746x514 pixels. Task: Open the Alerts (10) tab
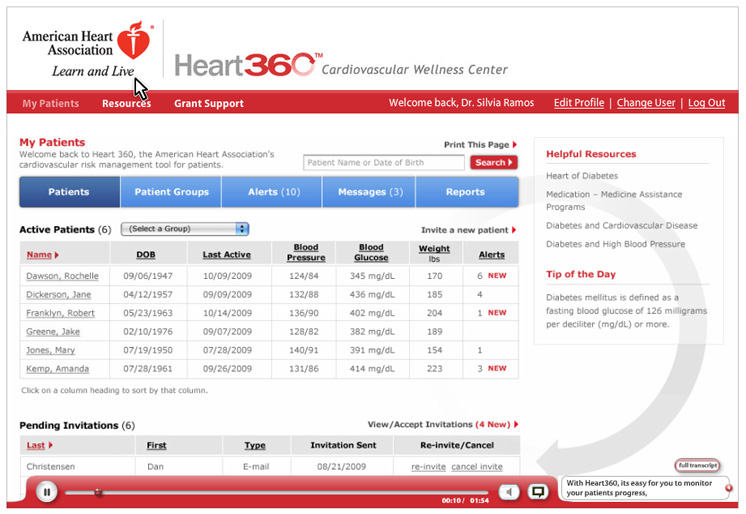(274, 192)
